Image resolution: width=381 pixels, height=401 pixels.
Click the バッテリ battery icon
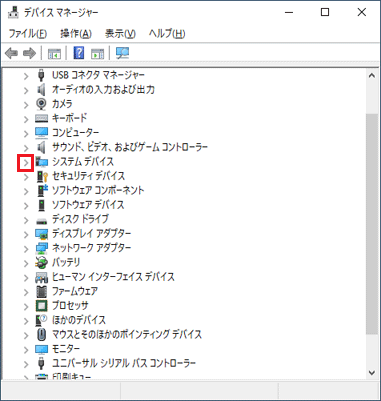[x=41, y=263]
